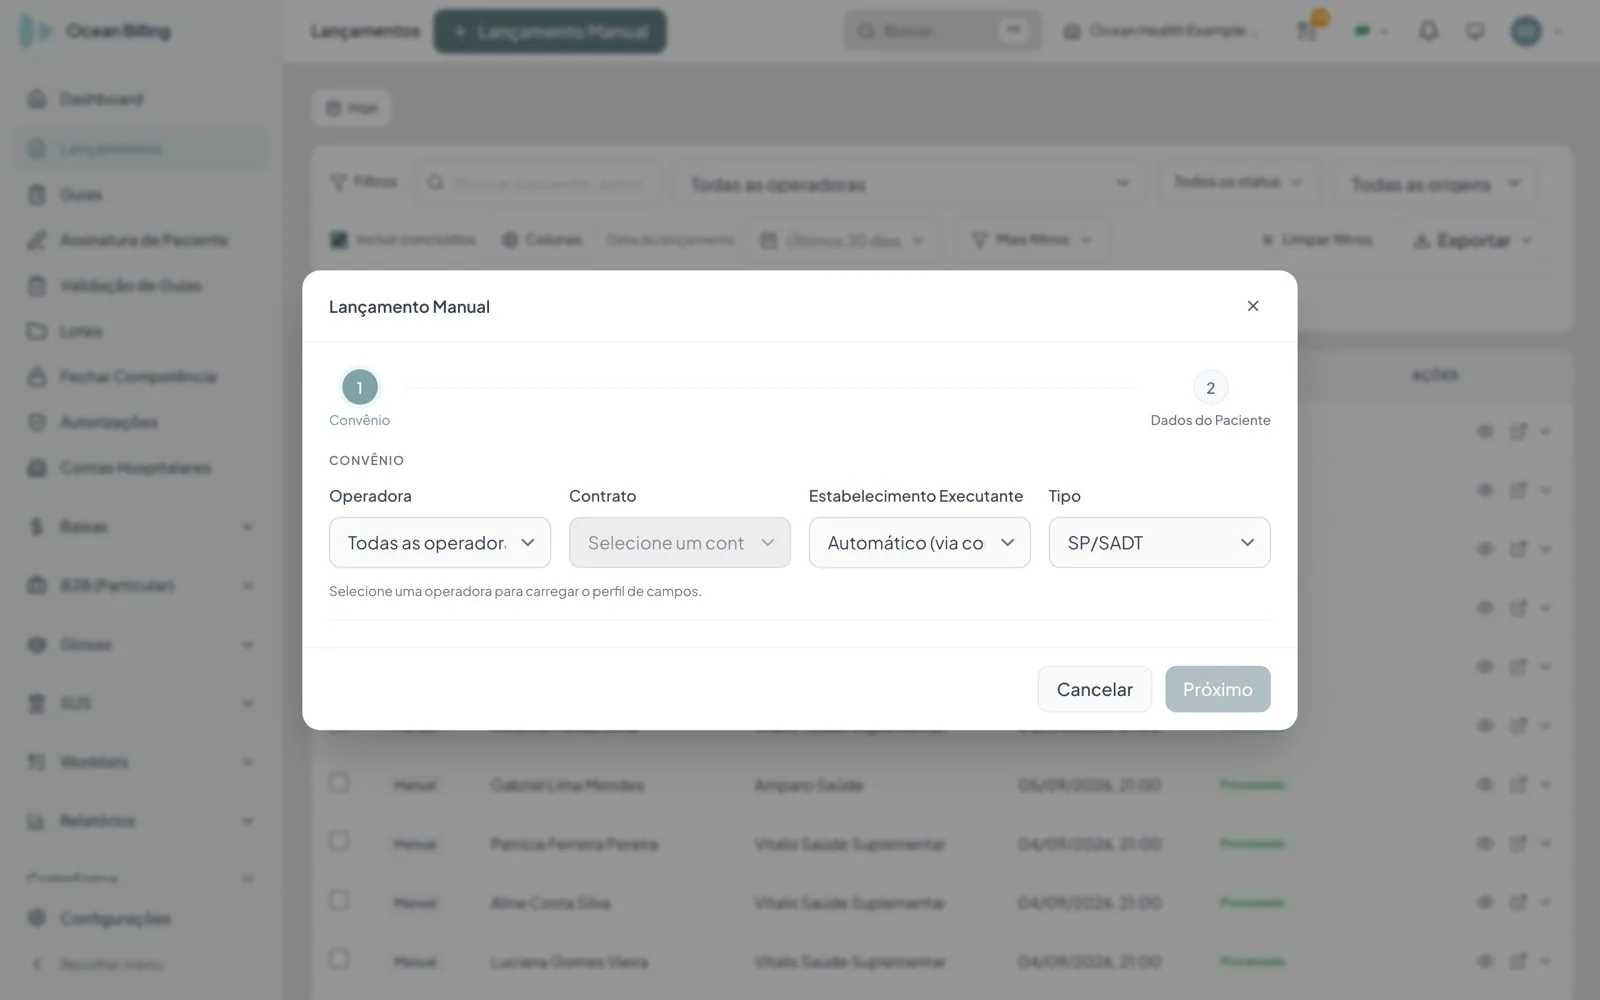Click the monitor icon in the header

coord(1475,31)
